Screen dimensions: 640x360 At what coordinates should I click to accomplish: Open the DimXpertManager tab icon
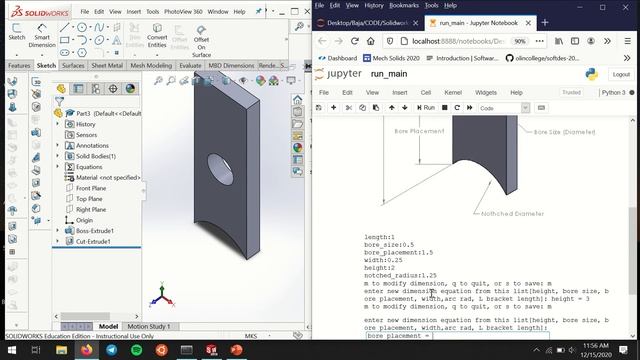[113, 89]
